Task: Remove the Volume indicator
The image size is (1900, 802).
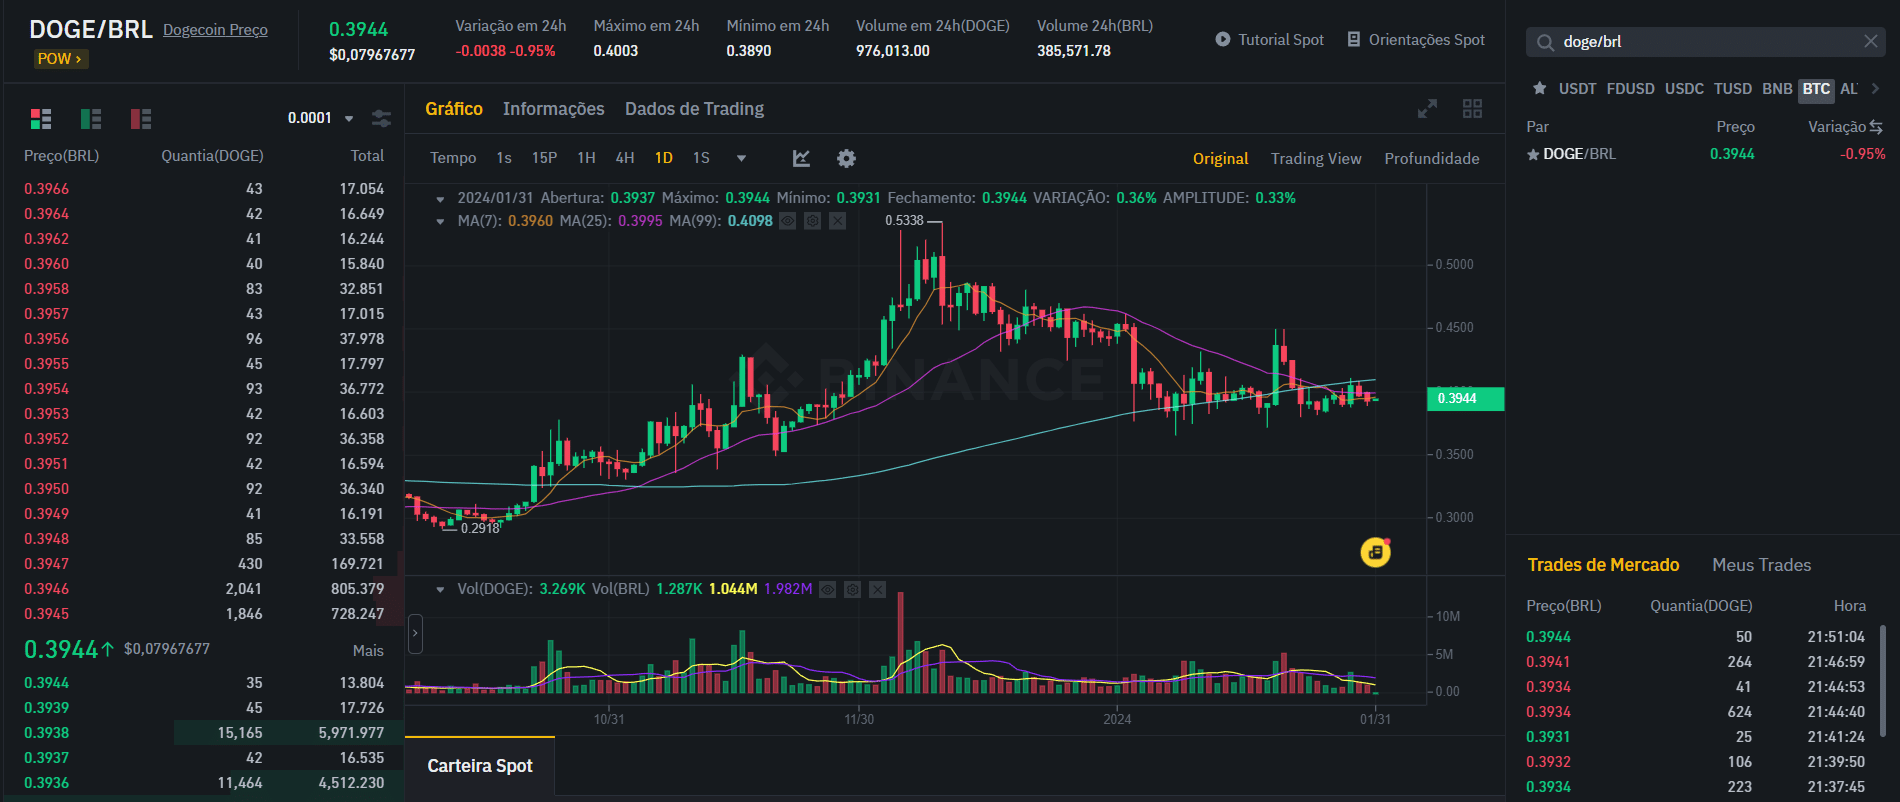Action: click(877, 590)
